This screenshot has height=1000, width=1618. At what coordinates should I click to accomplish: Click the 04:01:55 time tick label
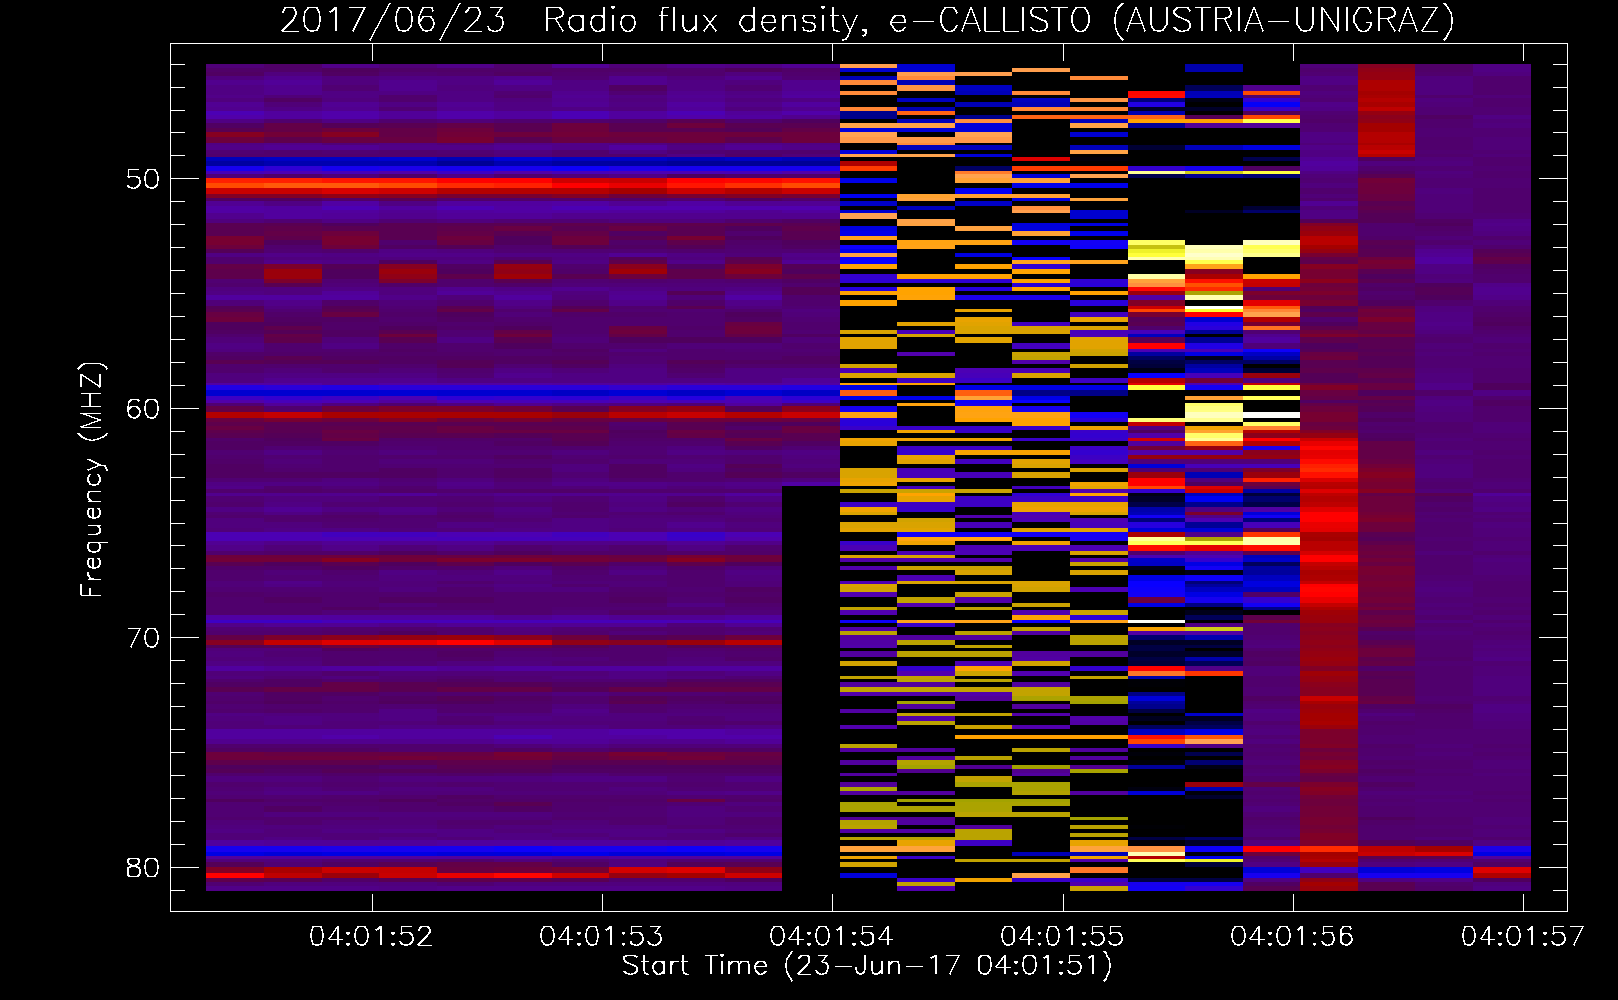(x=1062, y=937)
